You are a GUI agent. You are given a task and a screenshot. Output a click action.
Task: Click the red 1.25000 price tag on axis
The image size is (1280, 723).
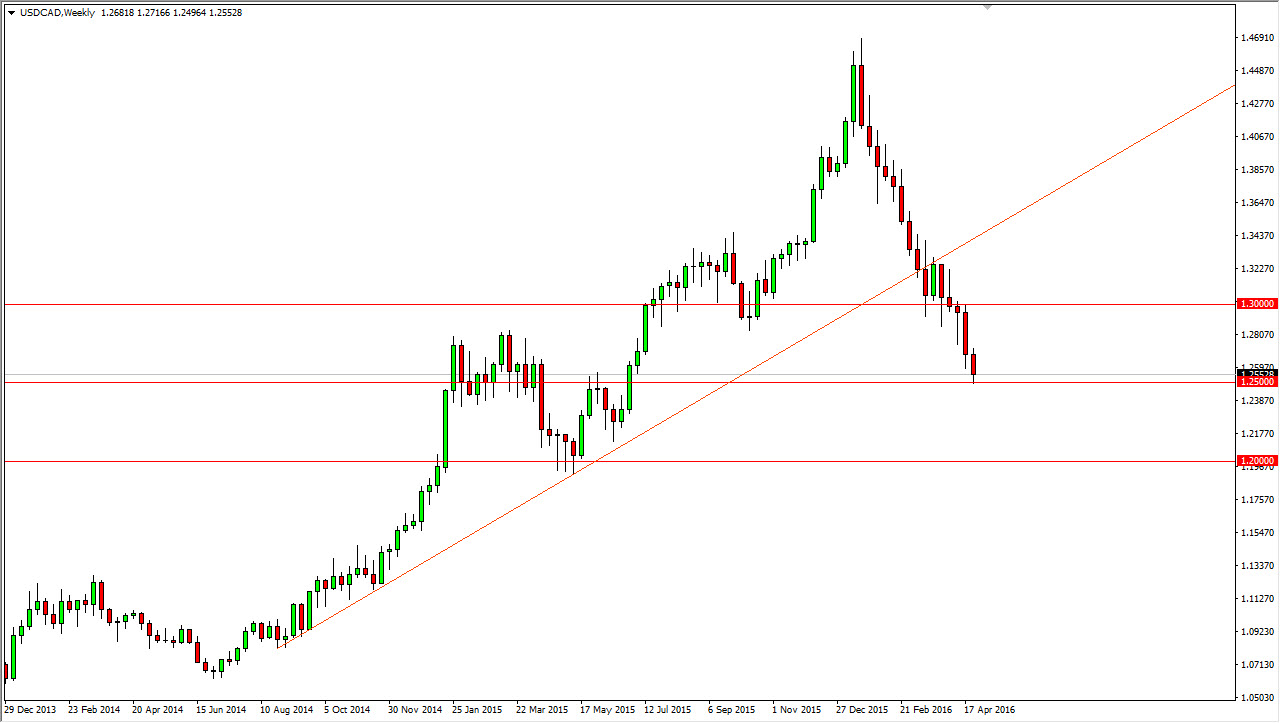1258,382
